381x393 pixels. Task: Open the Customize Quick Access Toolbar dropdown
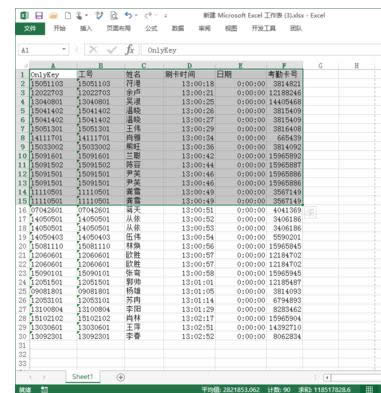[166, 16]
